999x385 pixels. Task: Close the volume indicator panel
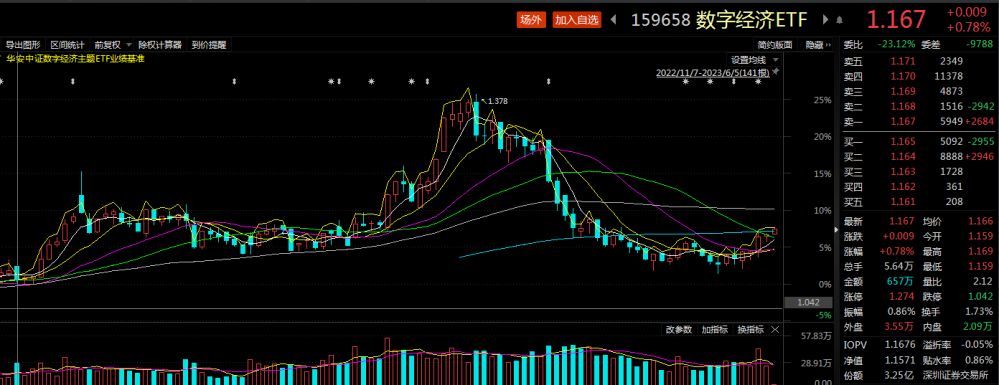click(775, 330)
